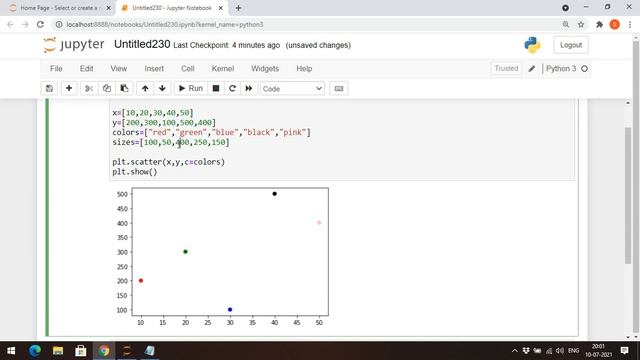Click the Jupyter logo
The width and height of the screenshot is (640, 360).
74,44
